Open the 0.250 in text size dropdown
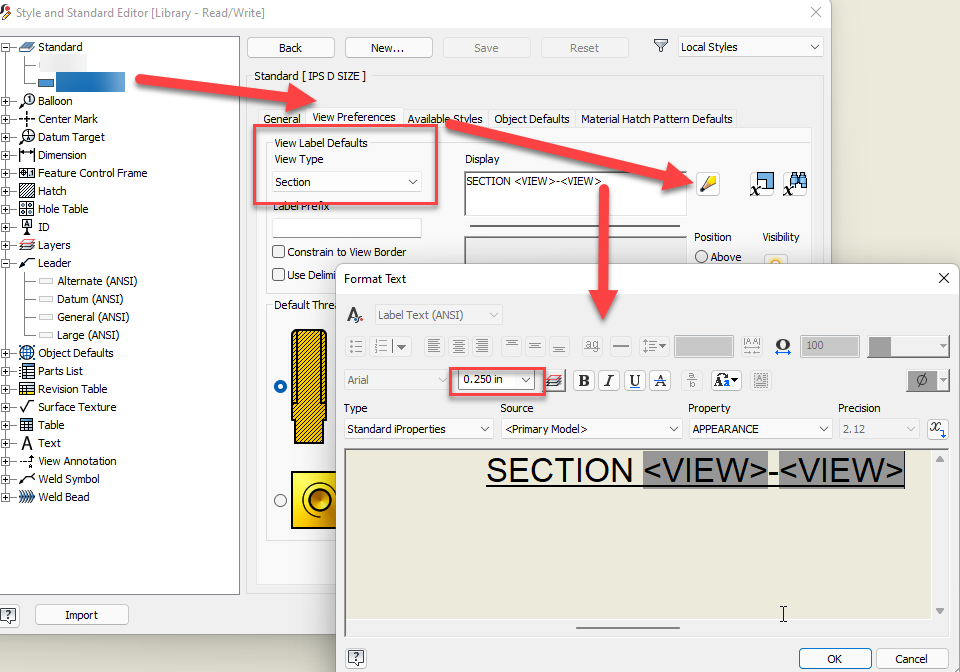This screenshot has width=960, height=672. pyautogui.click(x=496, y=379)
